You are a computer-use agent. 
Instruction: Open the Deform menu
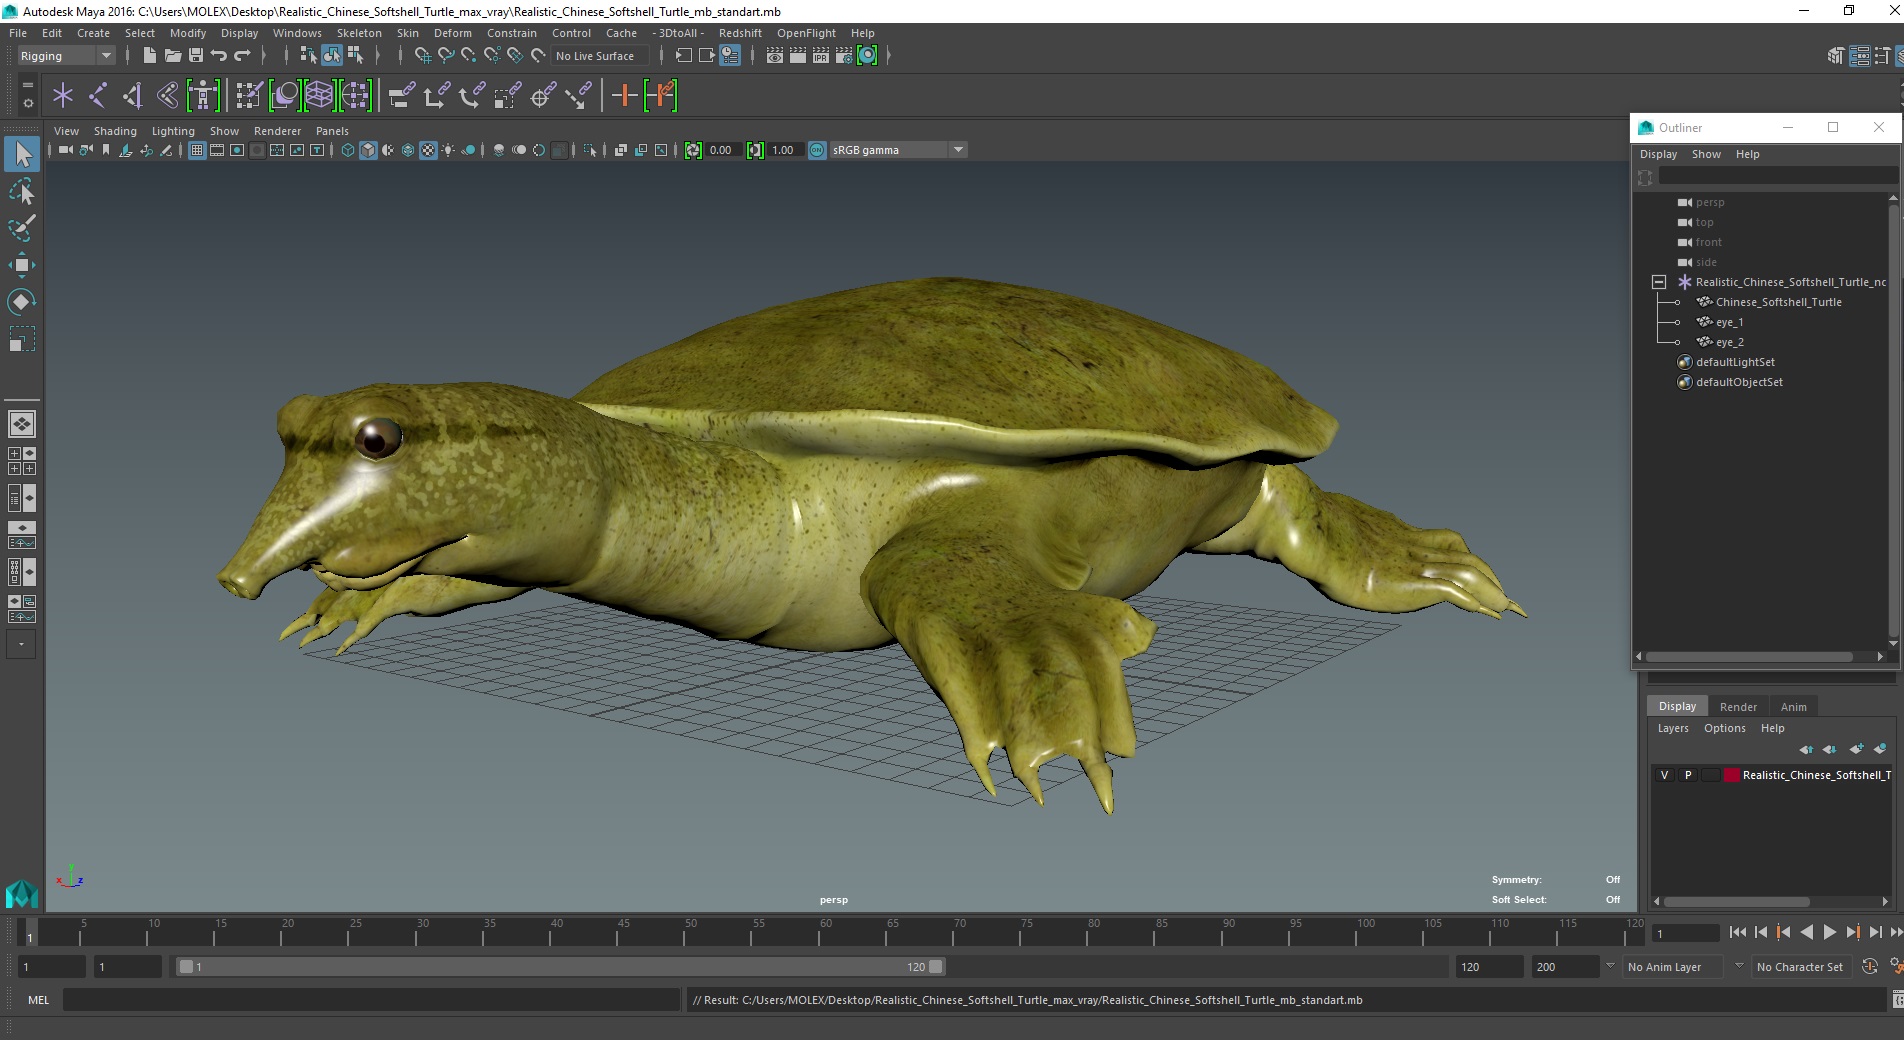452,33
